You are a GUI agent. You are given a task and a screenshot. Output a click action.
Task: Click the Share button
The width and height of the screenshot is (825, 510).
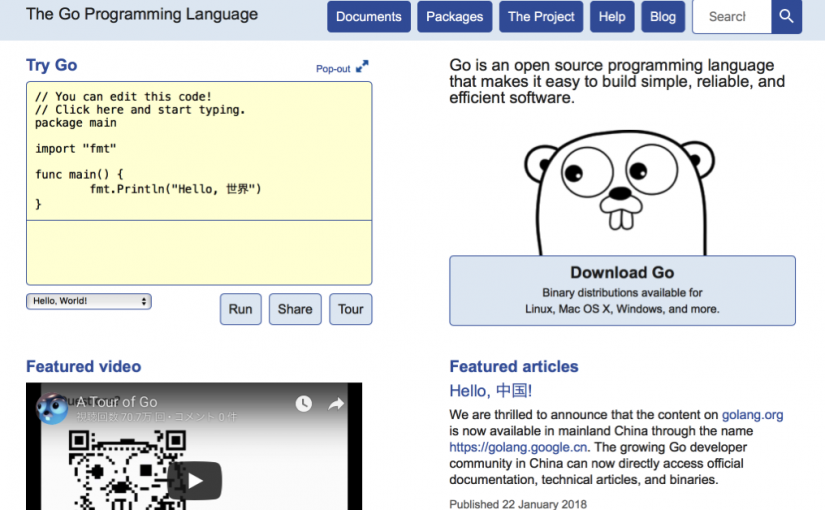click(x=295, y=309)
